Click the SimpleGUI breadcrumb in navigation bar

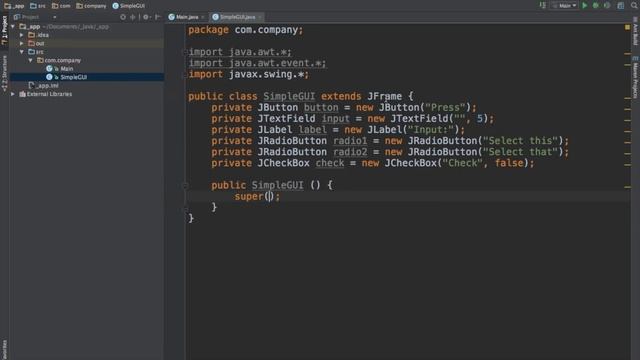coord(129,6)
